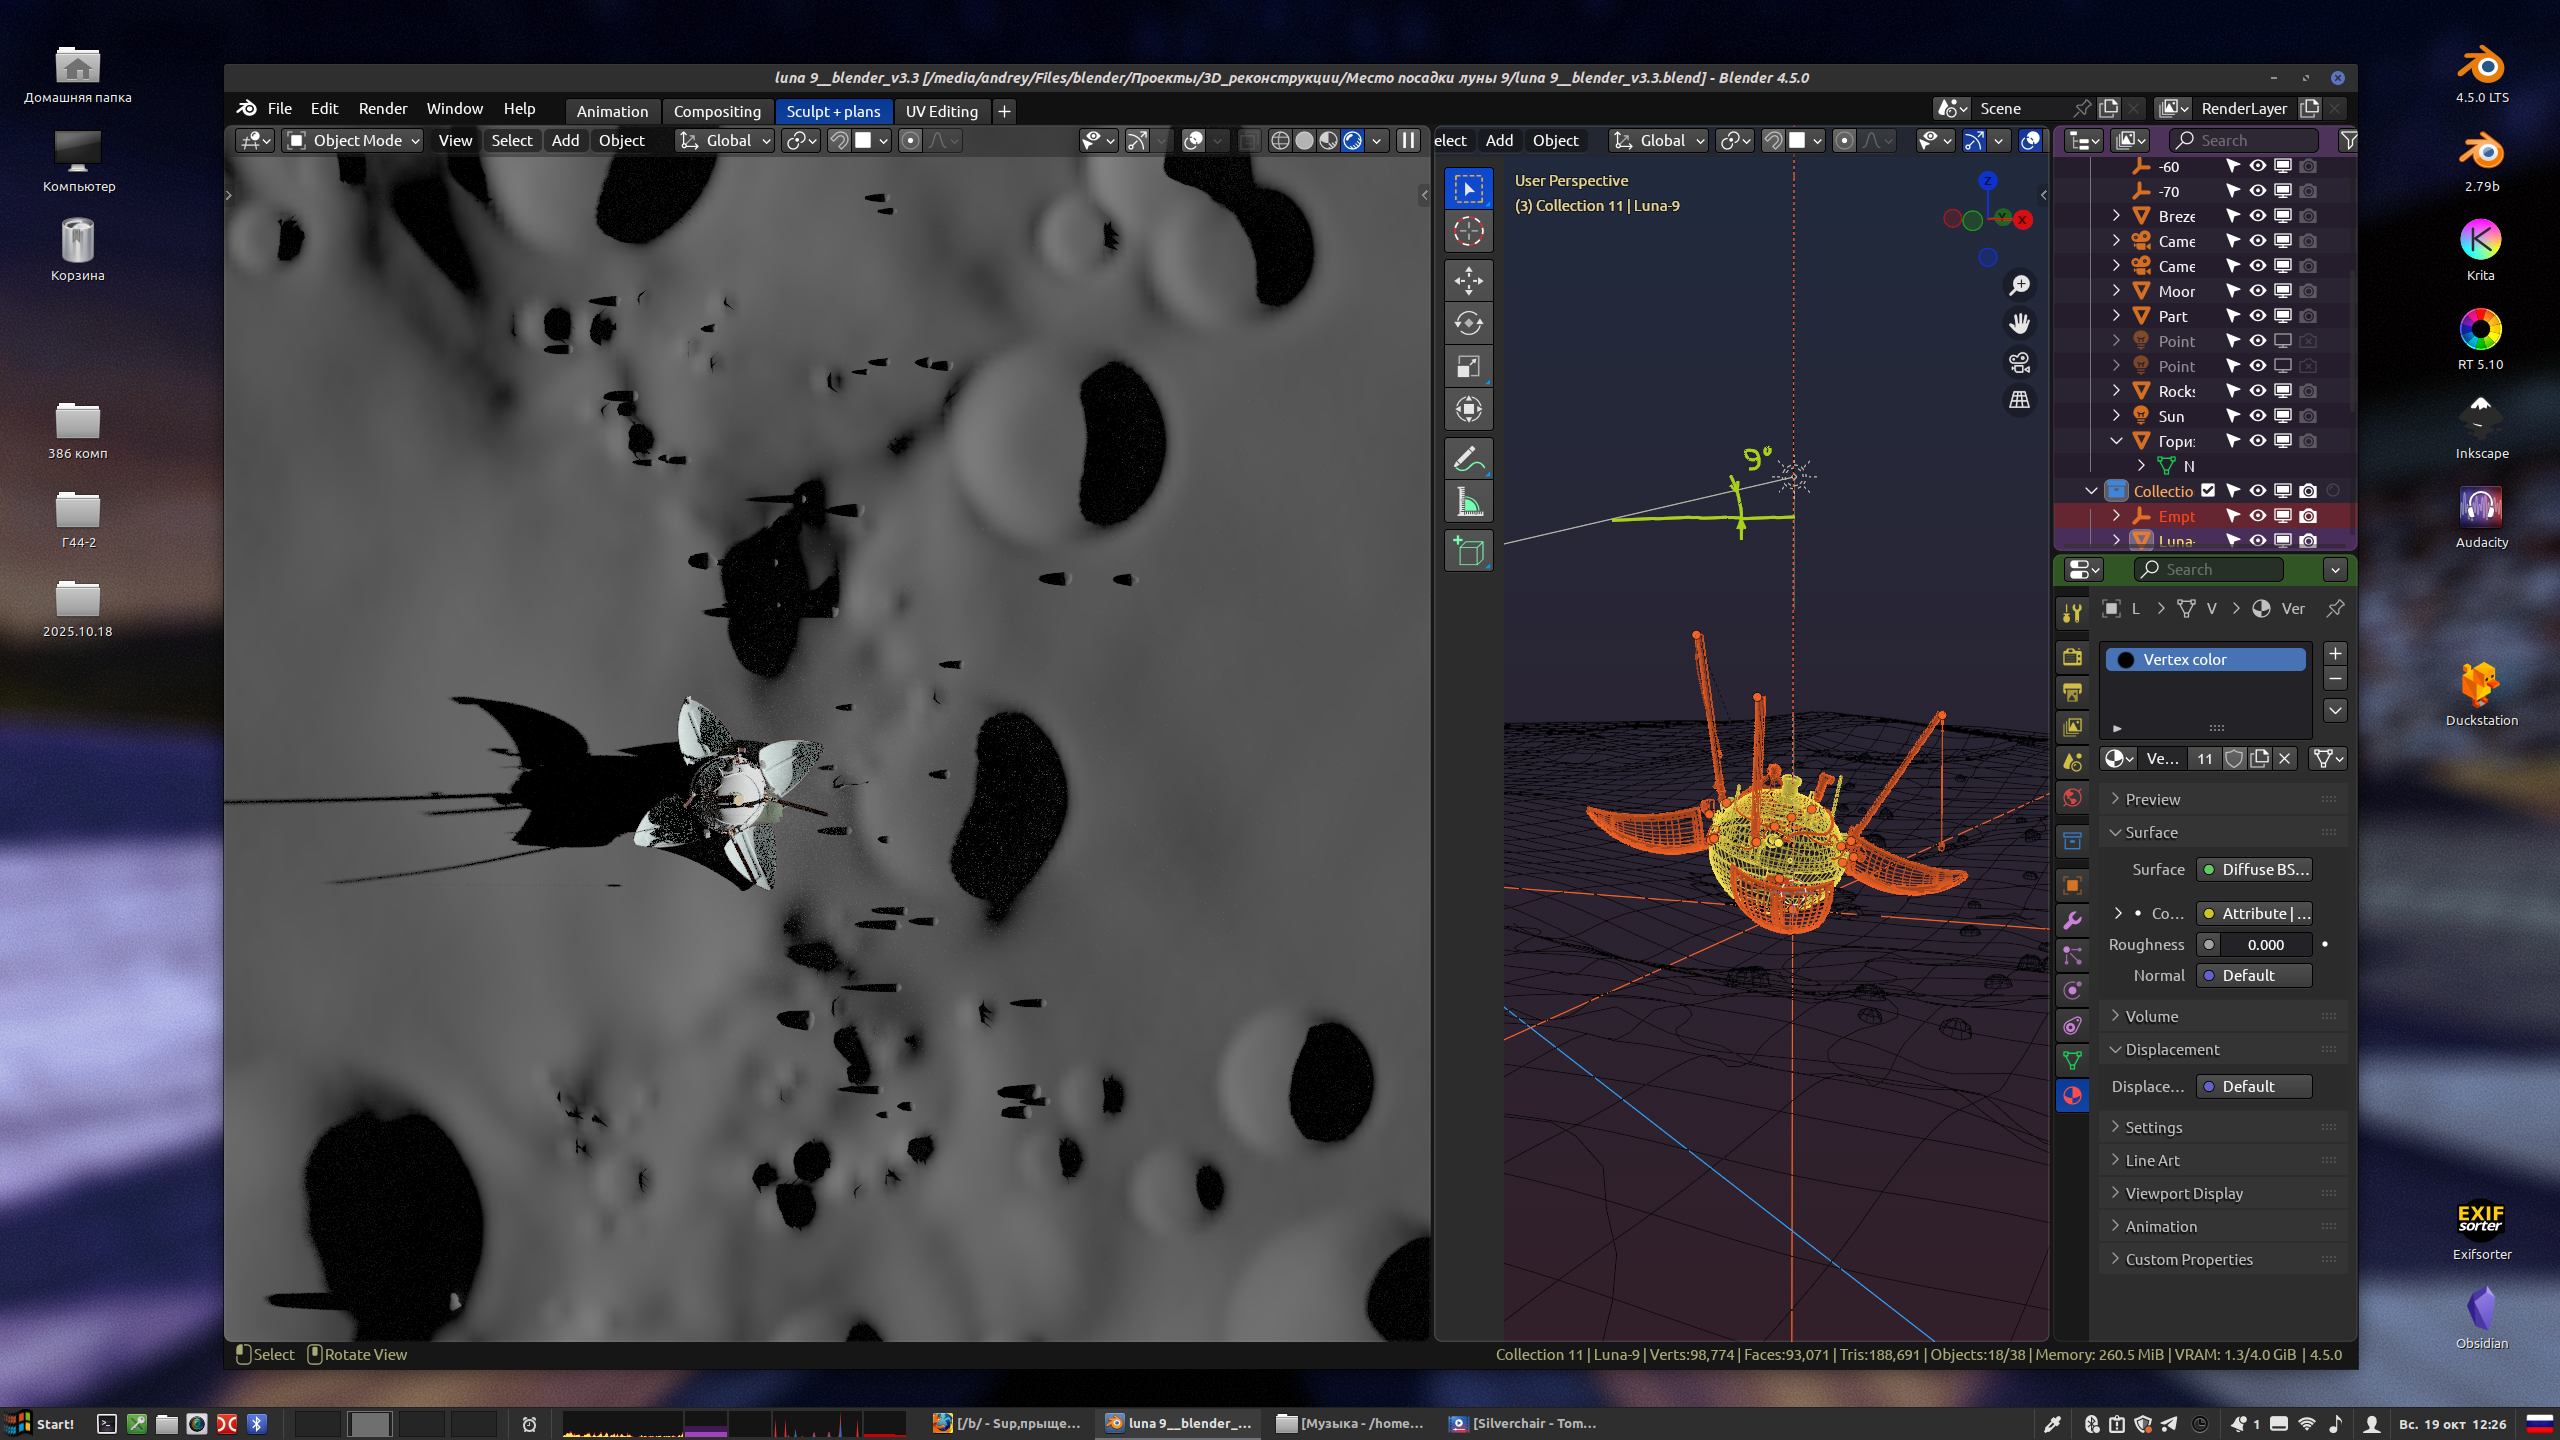Open the Modifiers wrench properties tab
The image size is (2560, 1440).
[x=2072, y=921]
